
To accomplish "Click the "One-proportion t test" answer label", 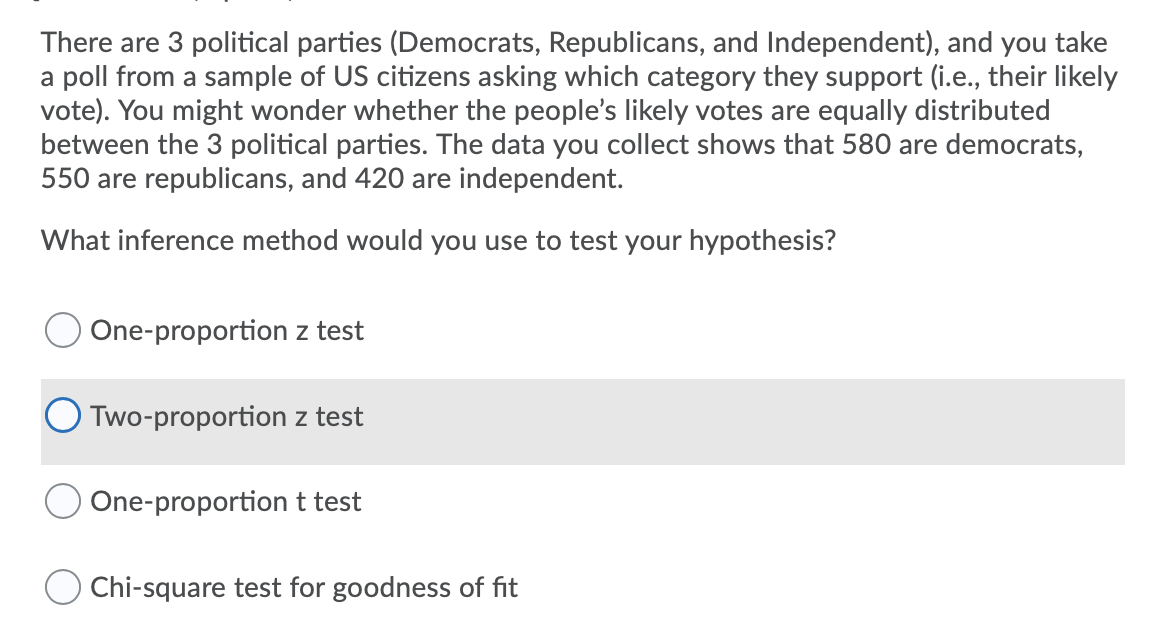I will 225,502.
